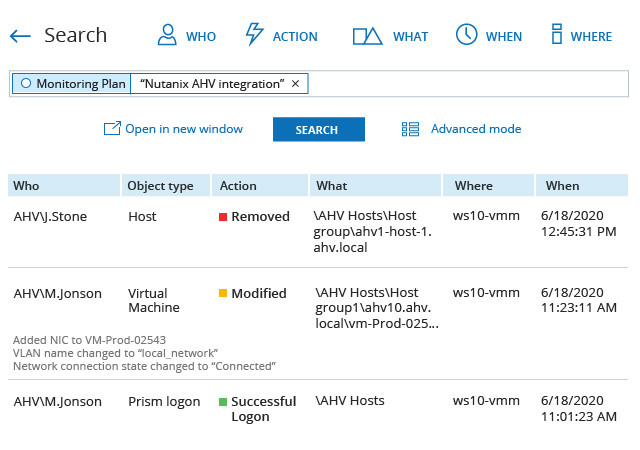Viewport: 640px width, 450px height.
Task: Remove the Nutanix AHV integration filter
Action: 295,84
